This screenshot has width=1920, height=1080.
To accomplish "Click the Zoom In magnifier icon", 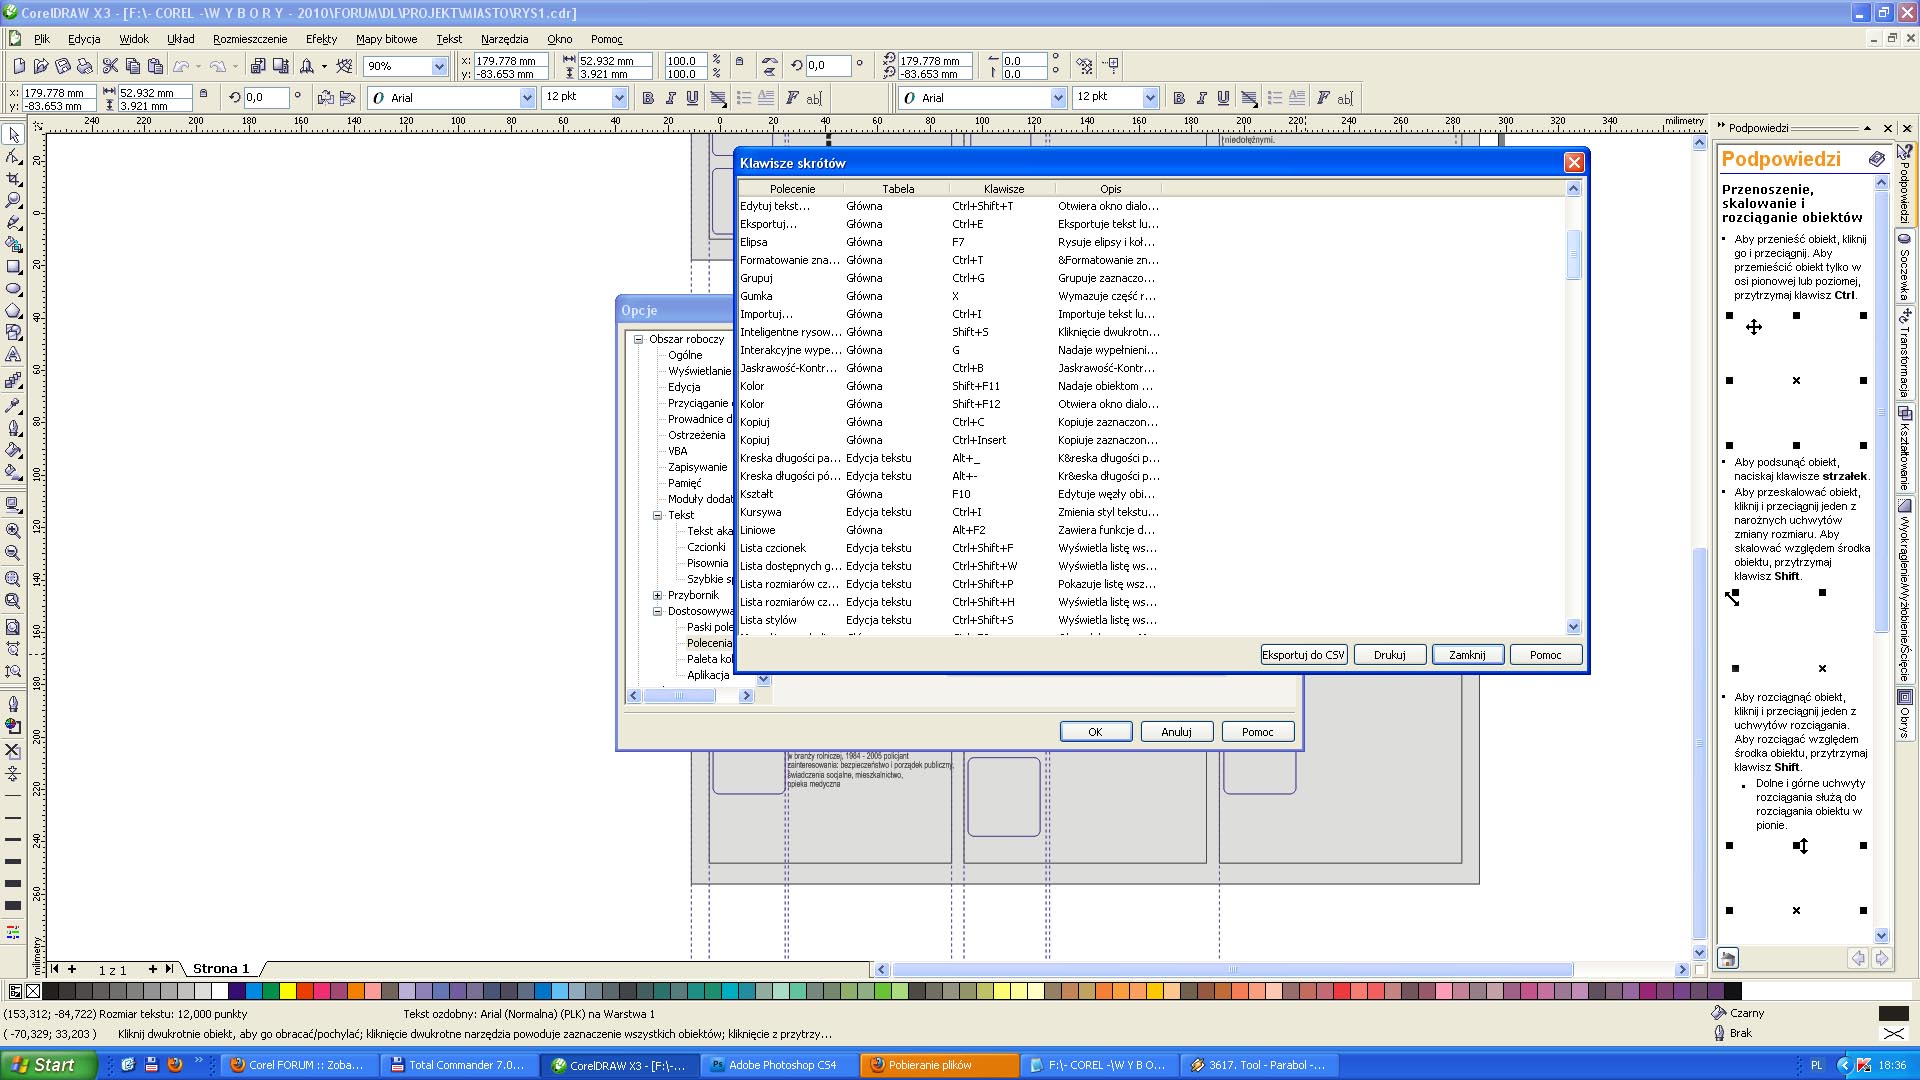I will coord(13,531).
